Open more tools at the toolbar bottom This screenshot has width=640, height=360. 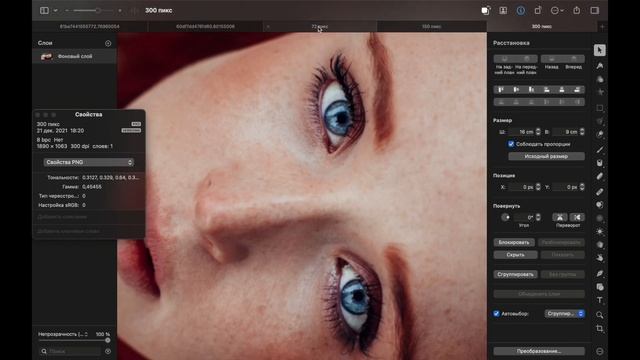(600, 351)
